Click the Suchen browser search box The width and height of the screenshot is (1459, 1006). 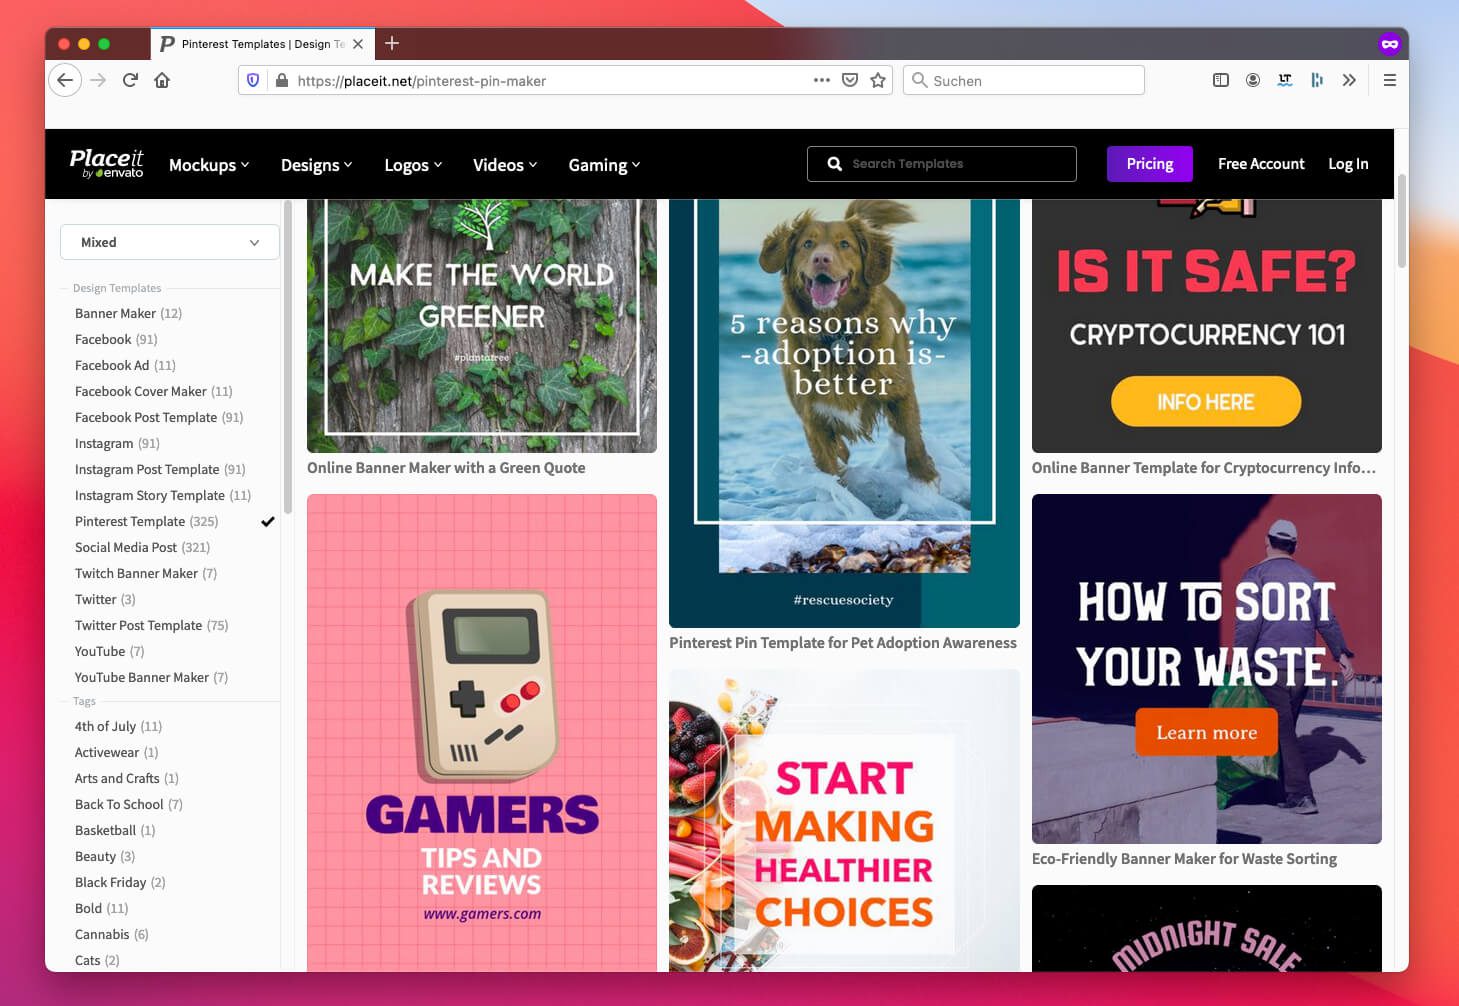pos(1024,80)
